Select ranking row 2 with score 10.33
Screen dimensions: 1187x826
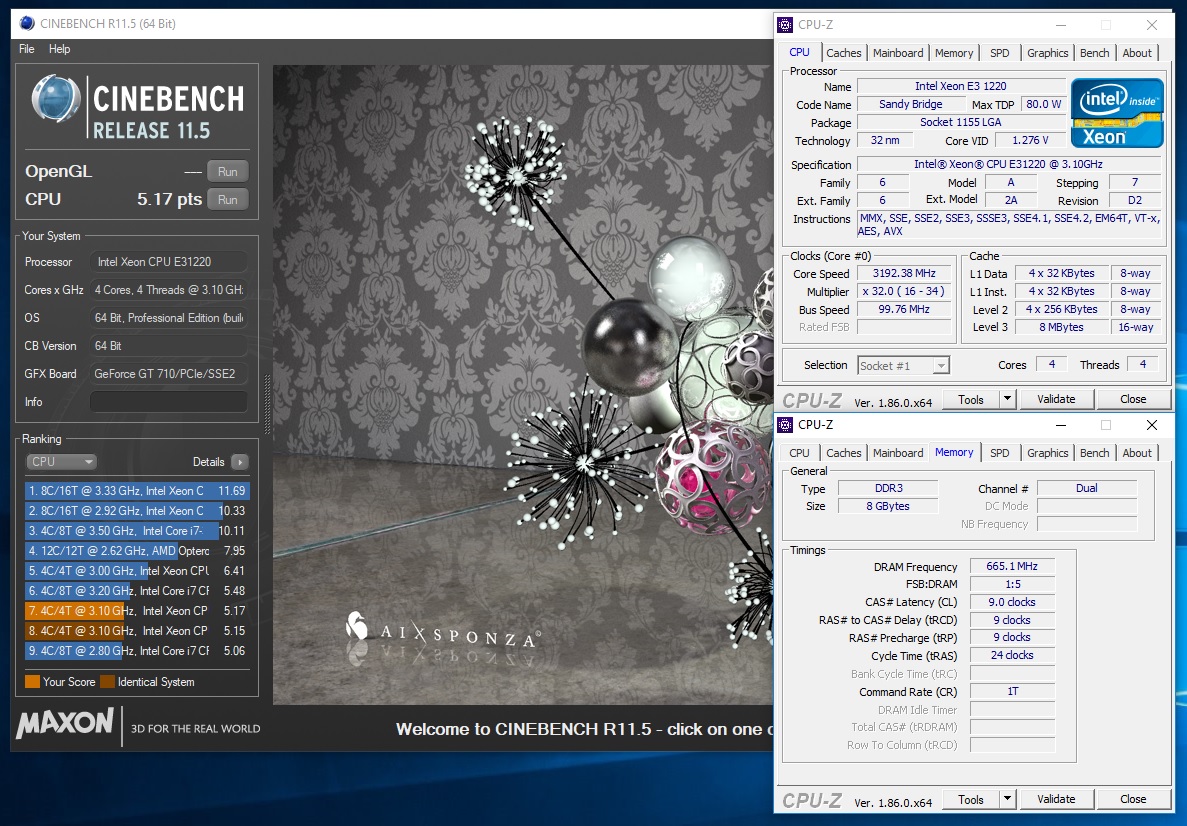(x=137, y=511)
